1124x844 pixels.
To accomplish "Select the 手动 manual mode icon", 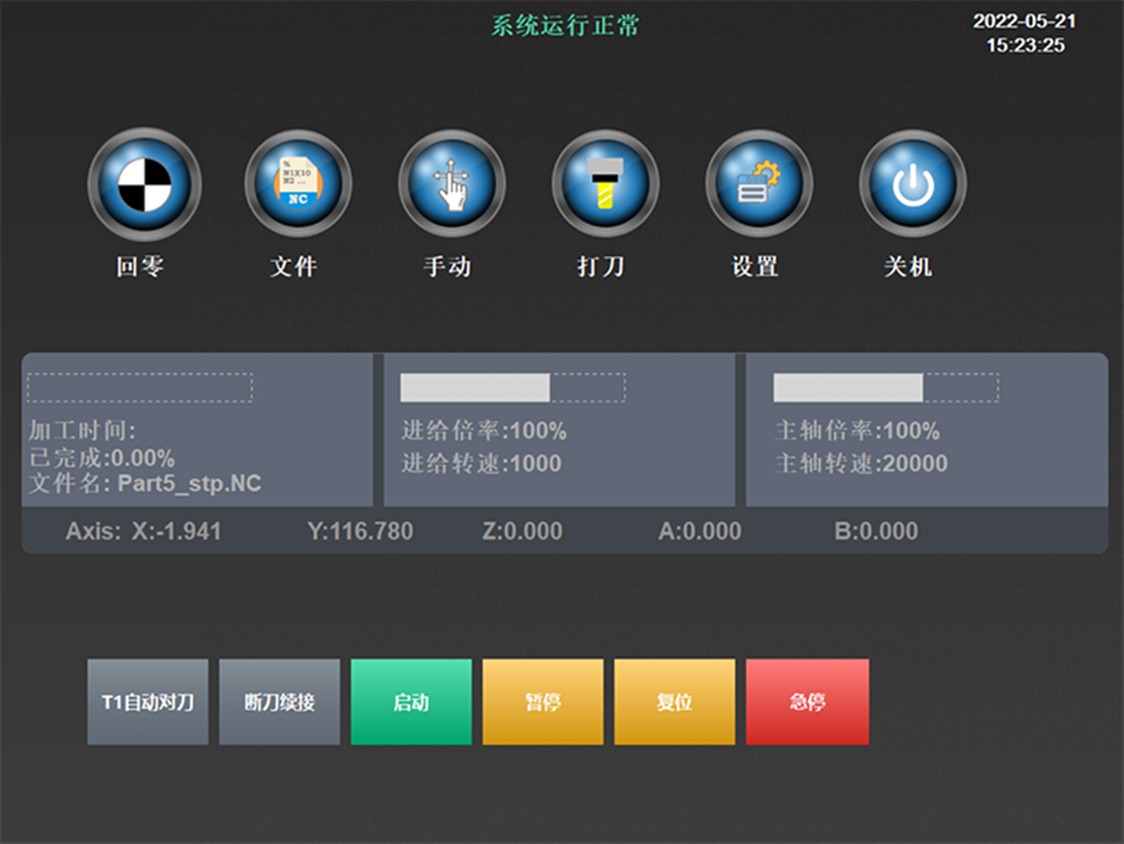I will pos(451,185).
